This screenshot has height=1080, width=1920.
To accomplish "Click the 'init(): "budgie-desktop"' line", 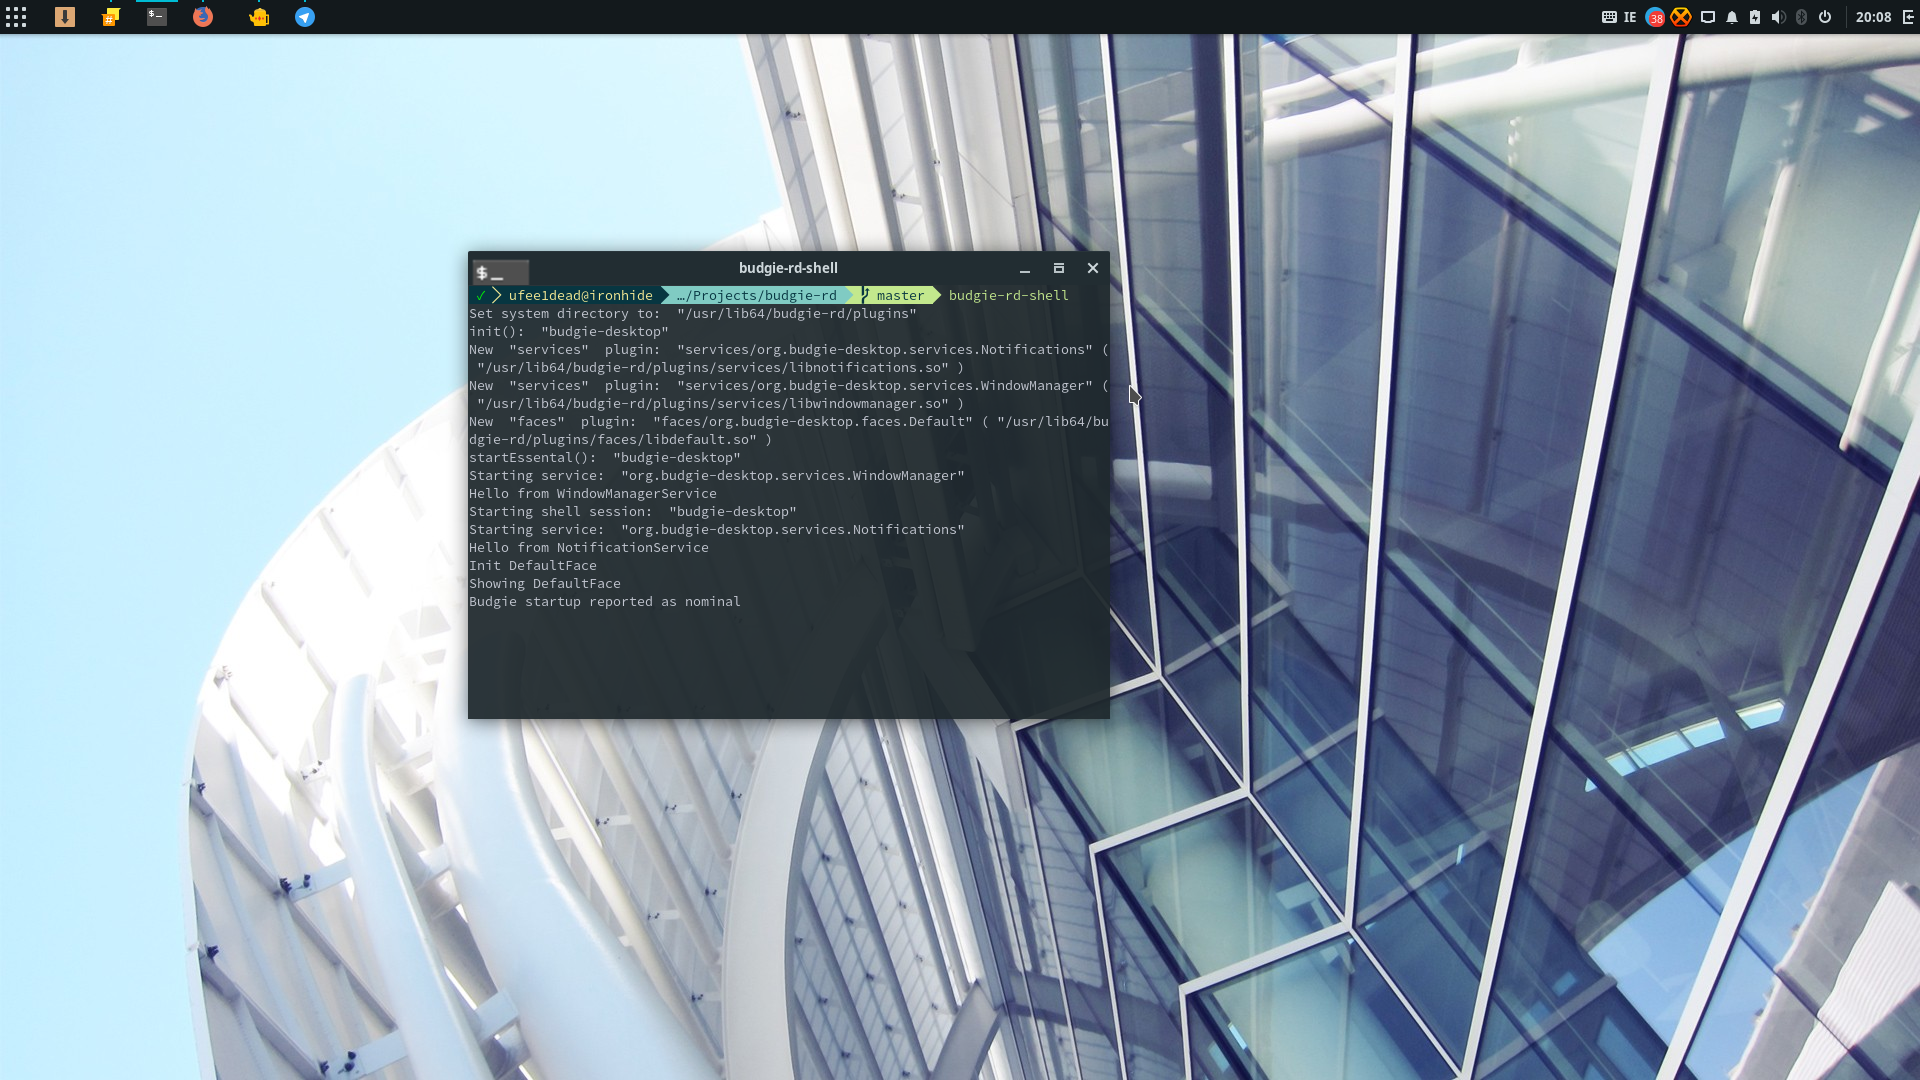I will (569, 331).
